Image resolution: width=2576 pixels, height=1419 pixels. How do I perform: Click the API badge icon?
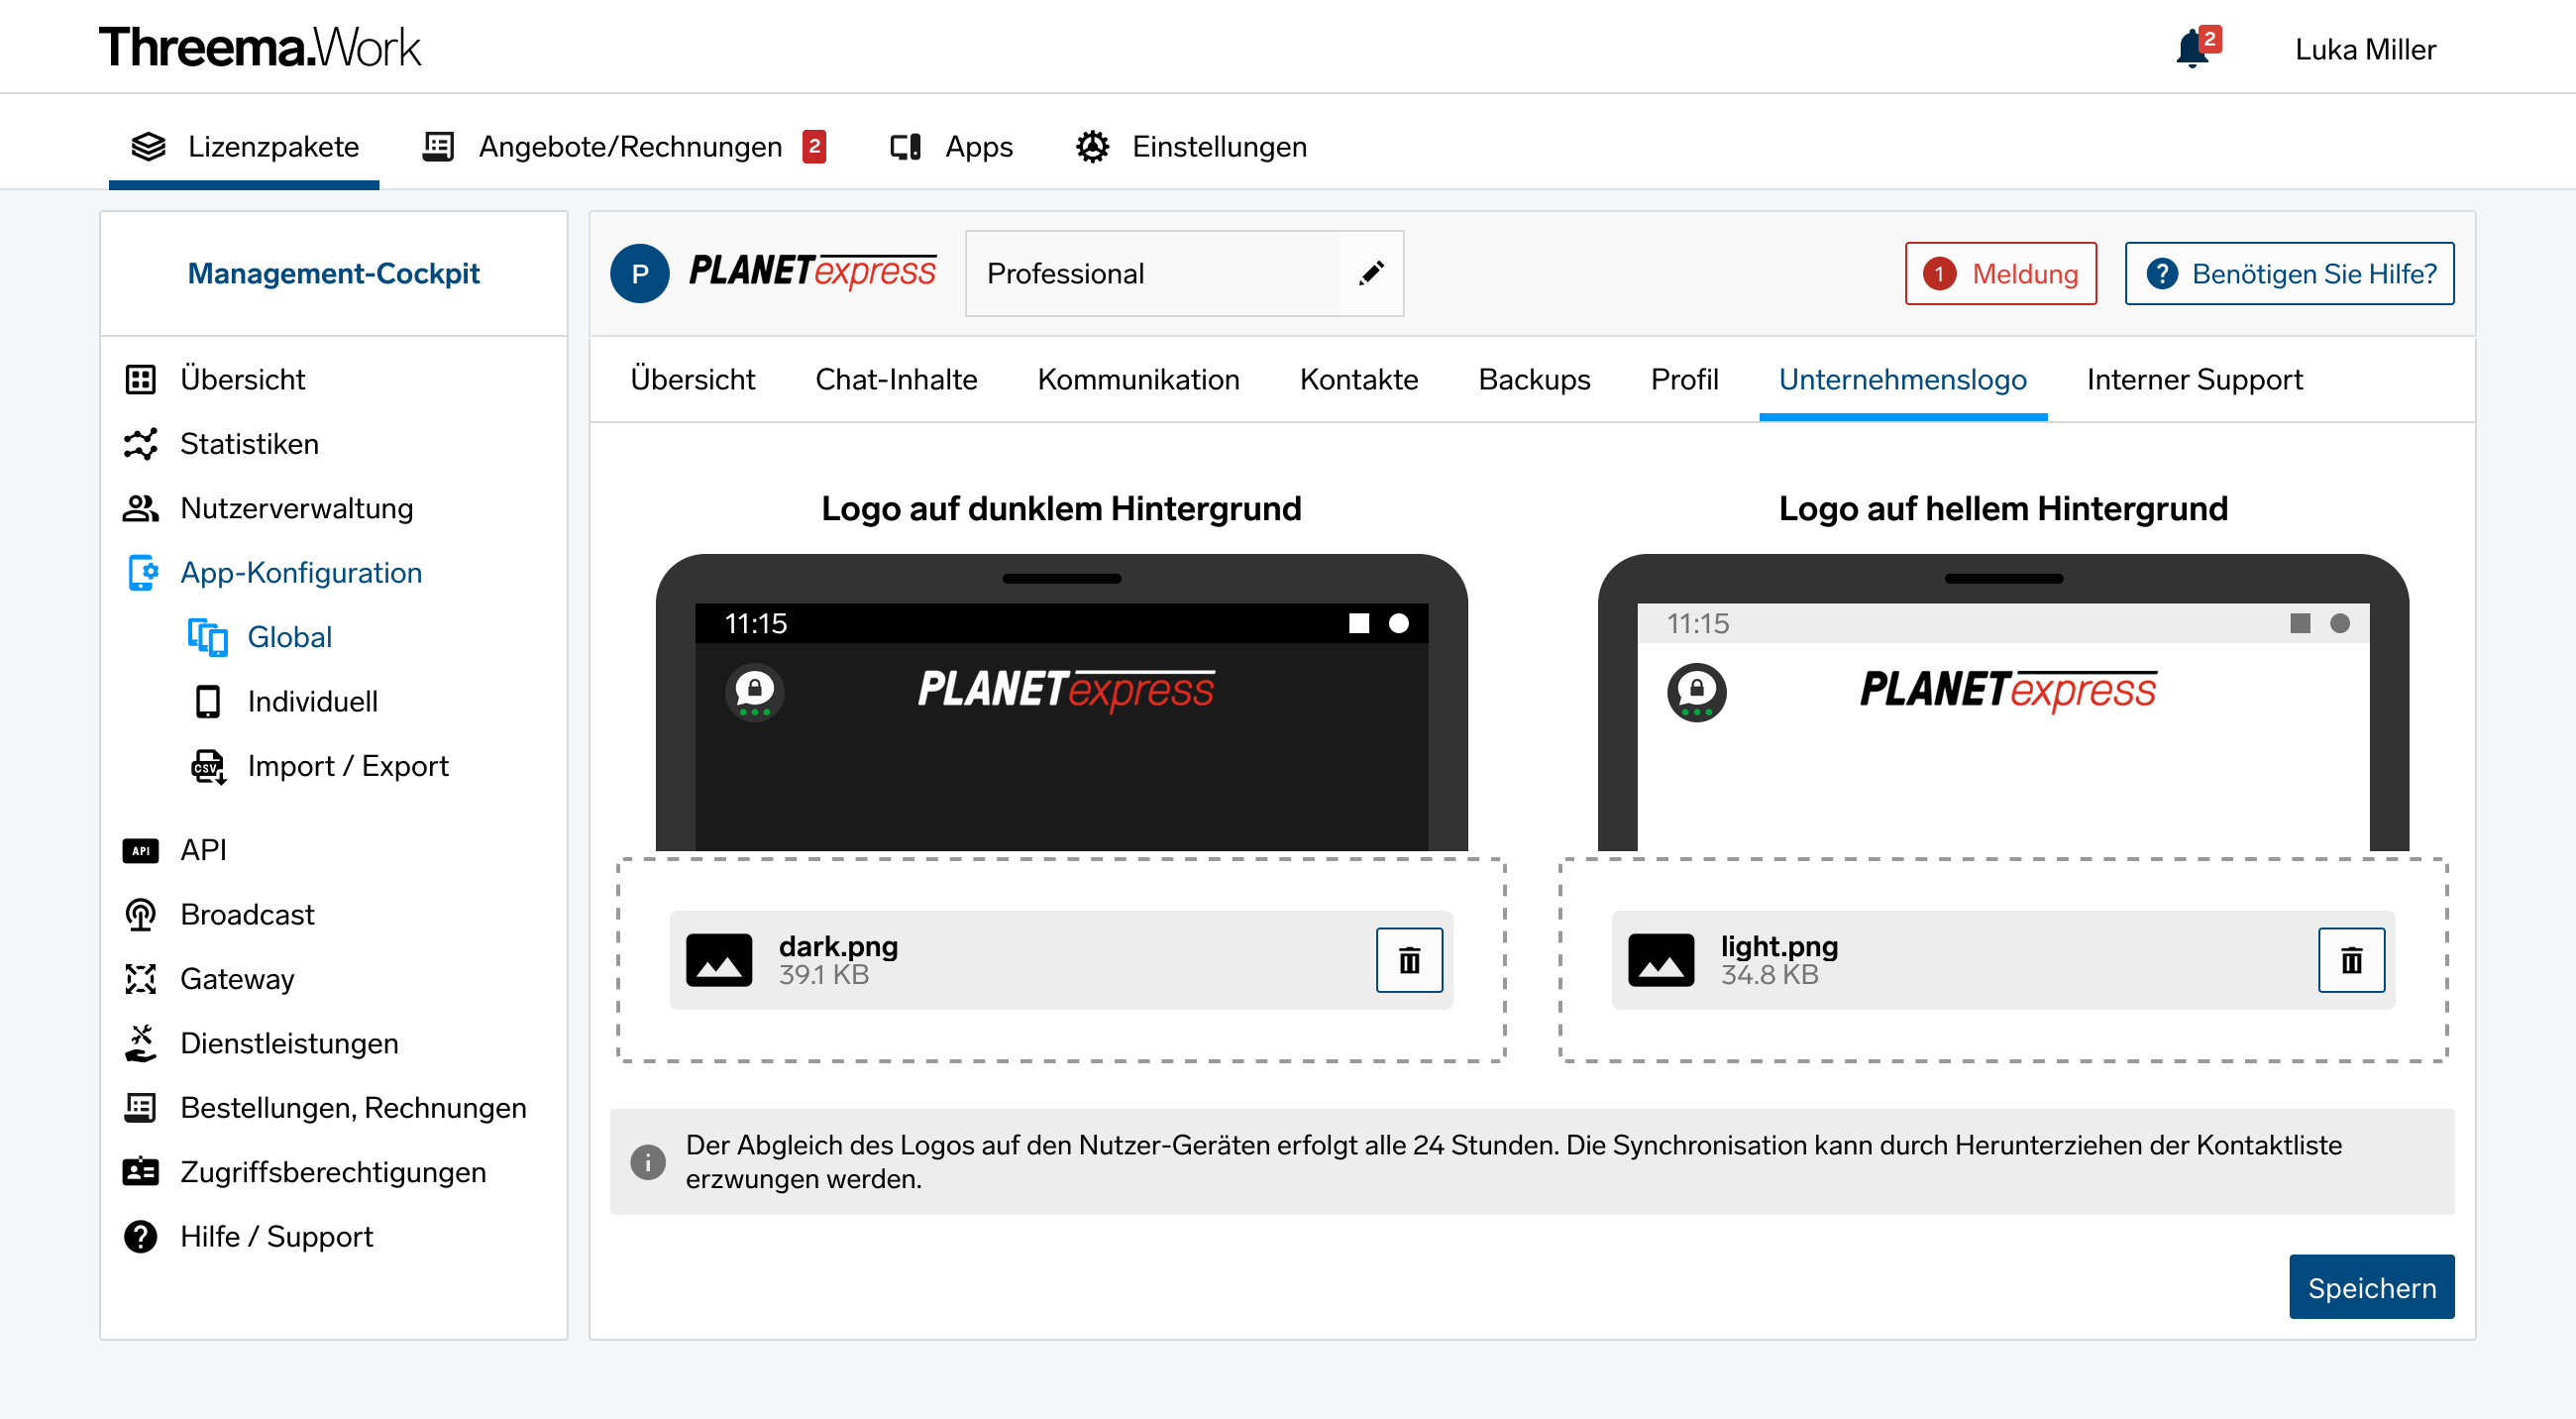[140, 851]
